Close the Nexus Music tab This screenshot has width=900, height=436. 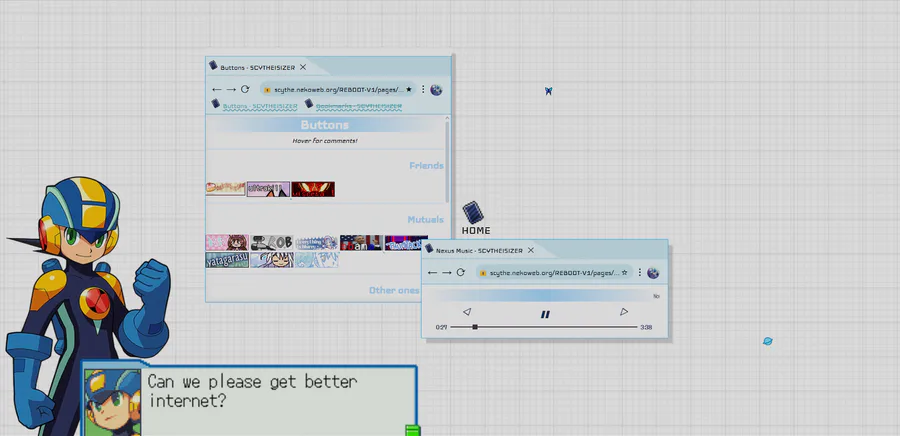tap(531, 250)
